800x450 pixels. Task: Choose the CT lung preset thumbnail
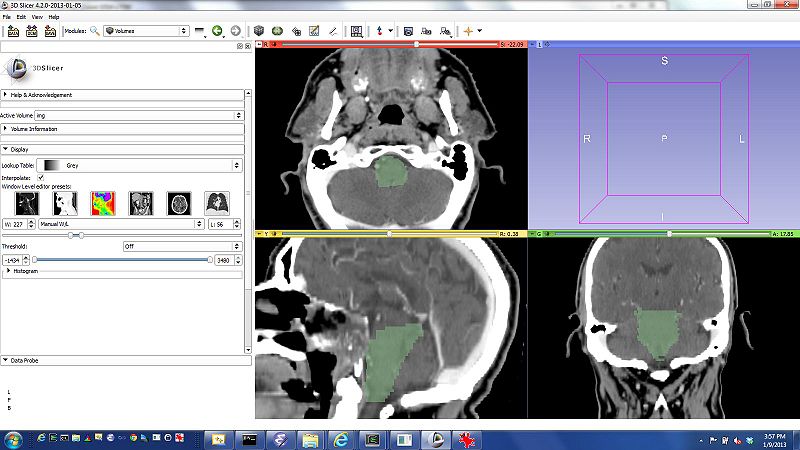(217, 203)
